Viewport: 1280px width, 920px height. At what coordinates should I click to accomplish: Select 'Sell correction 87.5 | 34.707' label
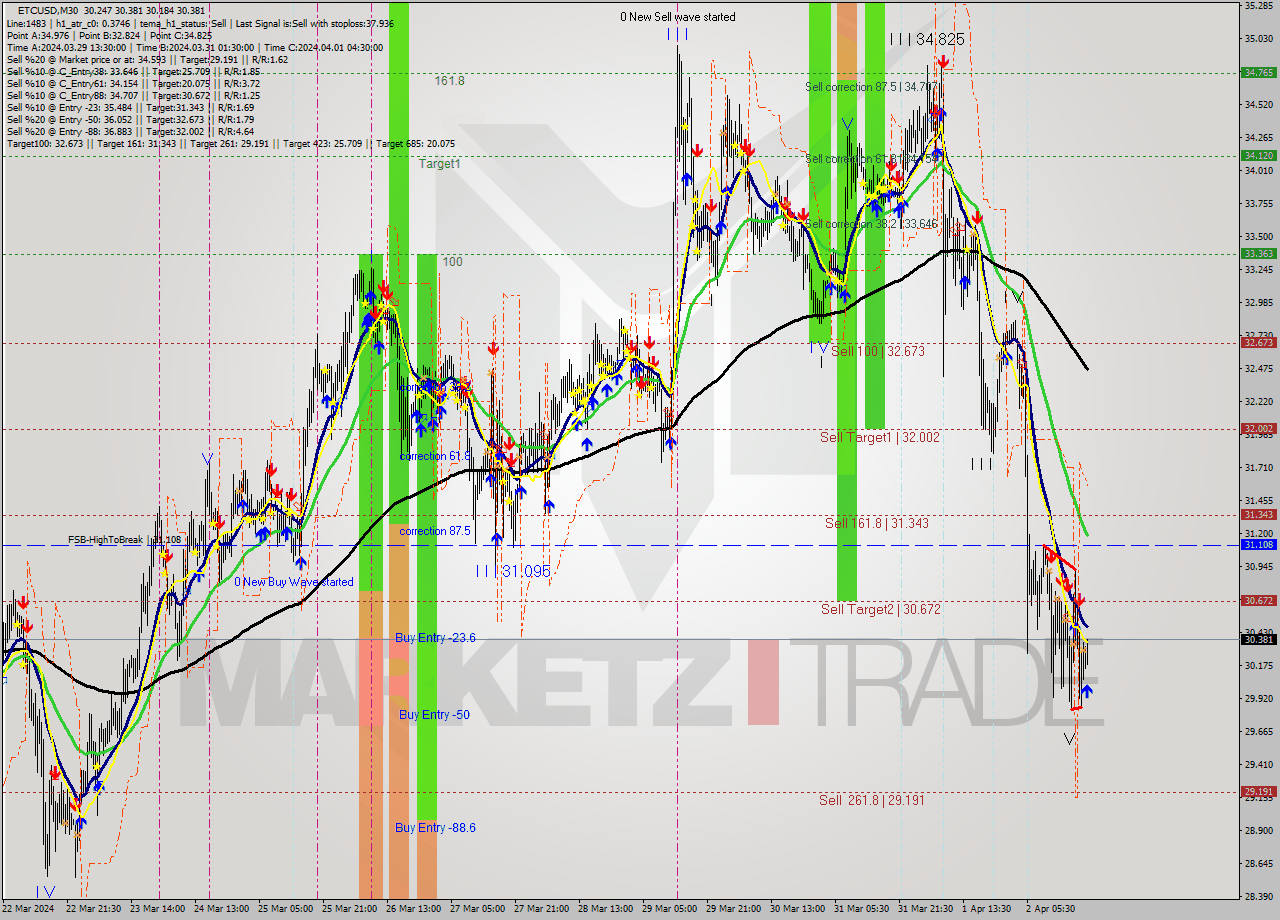(x=870, y=87)
